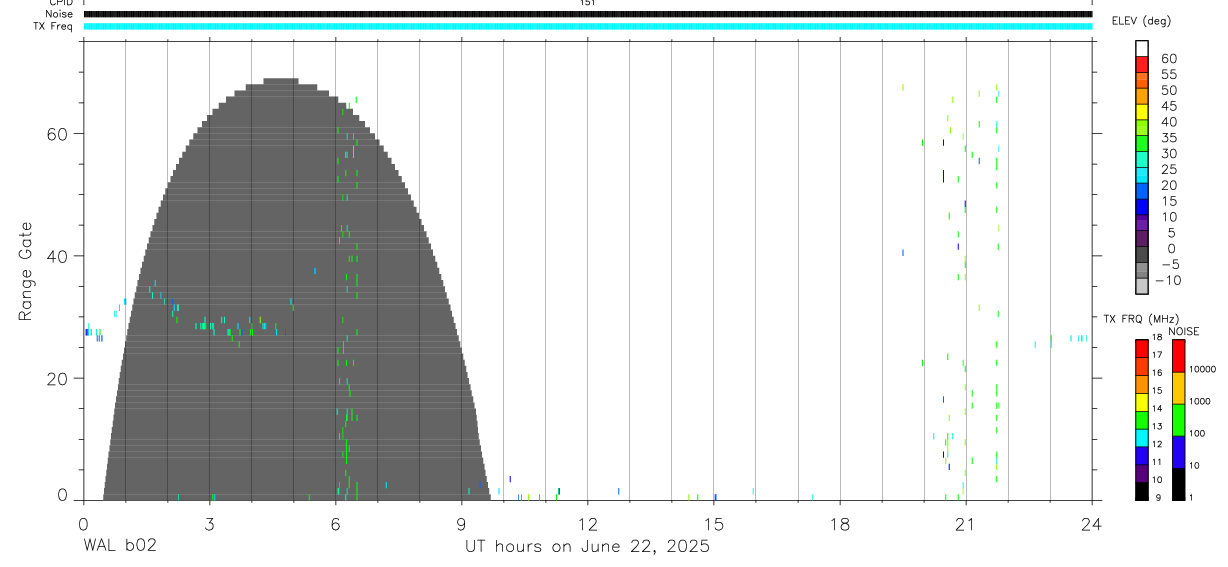Click the '151' CPID value at top

point(587,3)
